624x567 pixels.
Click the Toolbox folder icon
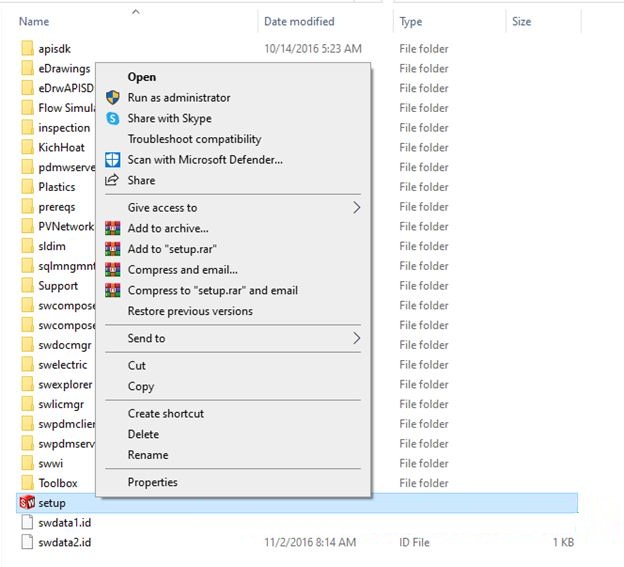(27, 483)
